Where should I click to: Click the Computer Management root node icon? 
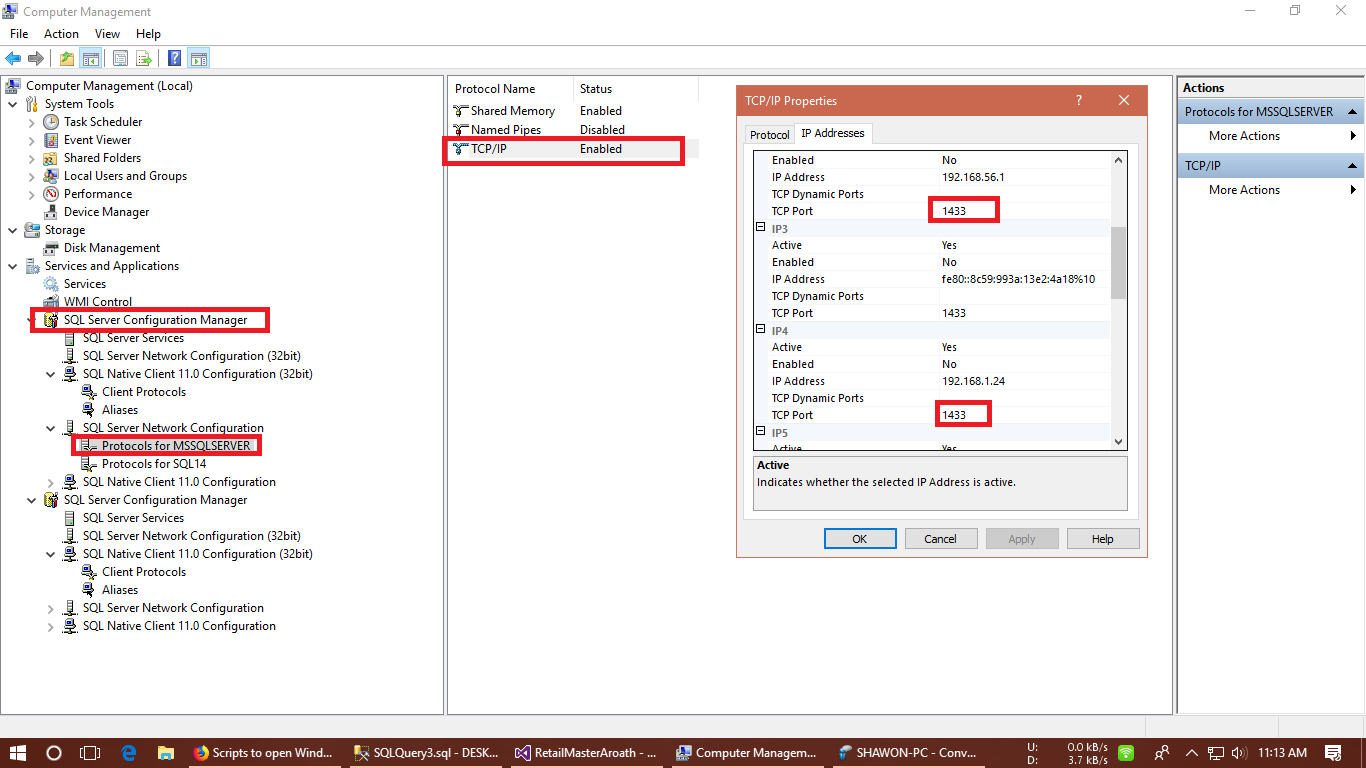13,86
